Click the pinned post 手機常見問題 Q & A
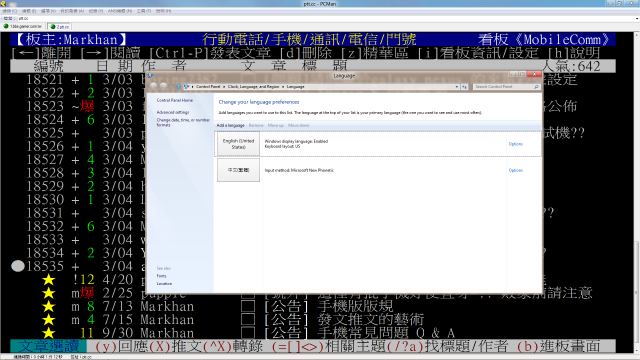This screenshot has height=360, width=640. coord(386,333)
